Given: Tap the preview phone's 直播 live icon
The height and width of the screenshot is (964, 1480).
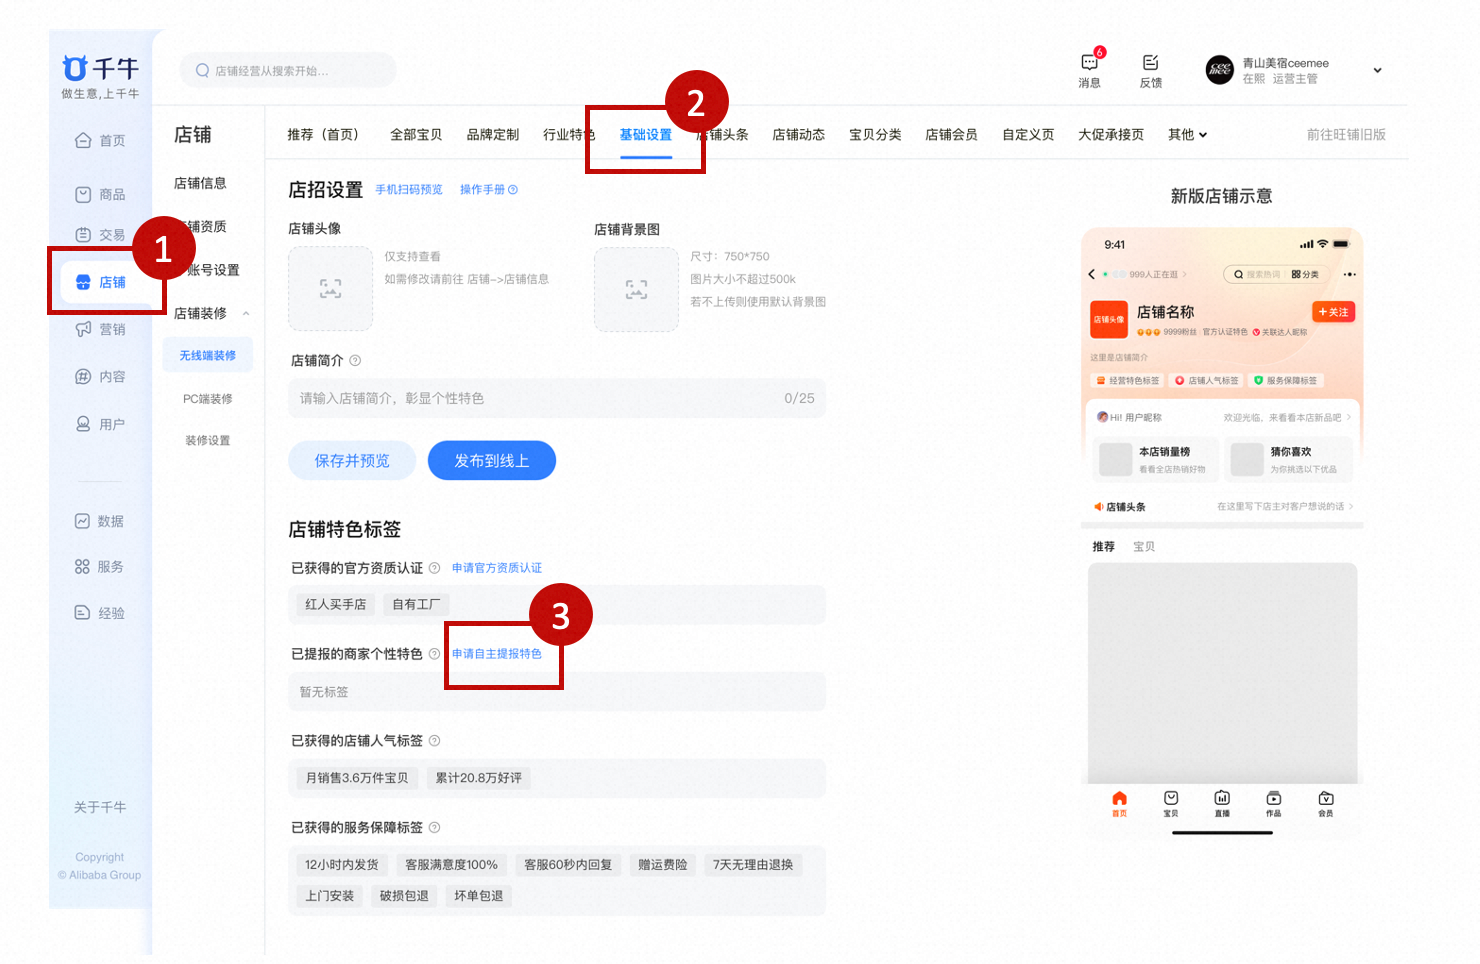Looking at the screenshot, I should pyautogui.click(x=1222, y=803).
